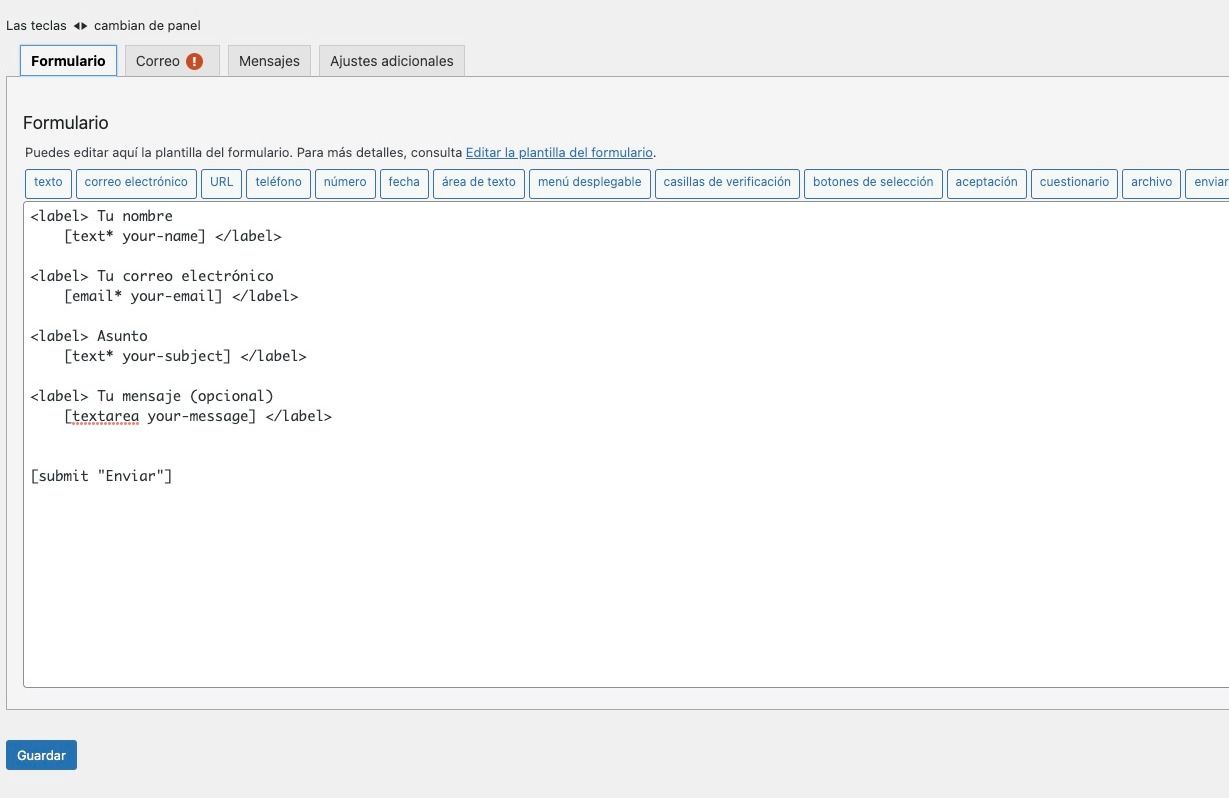Insert a cuestionario tag
The height and width of the screenshot is (798, 1229).
1074,183
